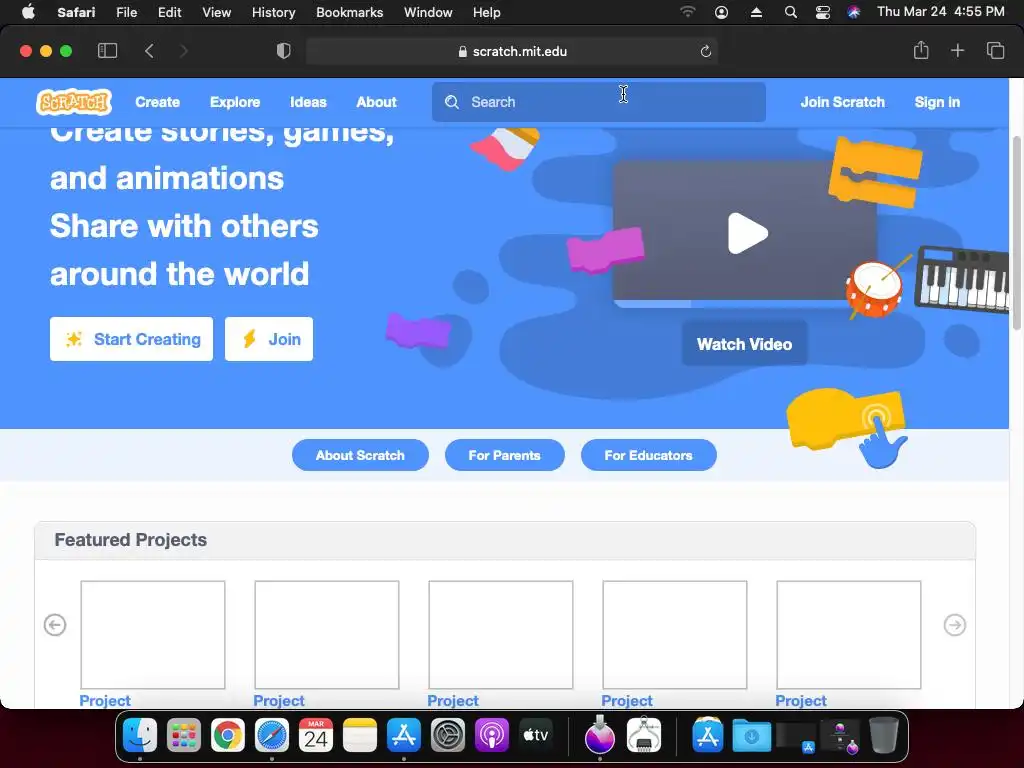This screenshot has width=1024, height=768.
Task: Open a new Safari tab
Action: [957, 50]
